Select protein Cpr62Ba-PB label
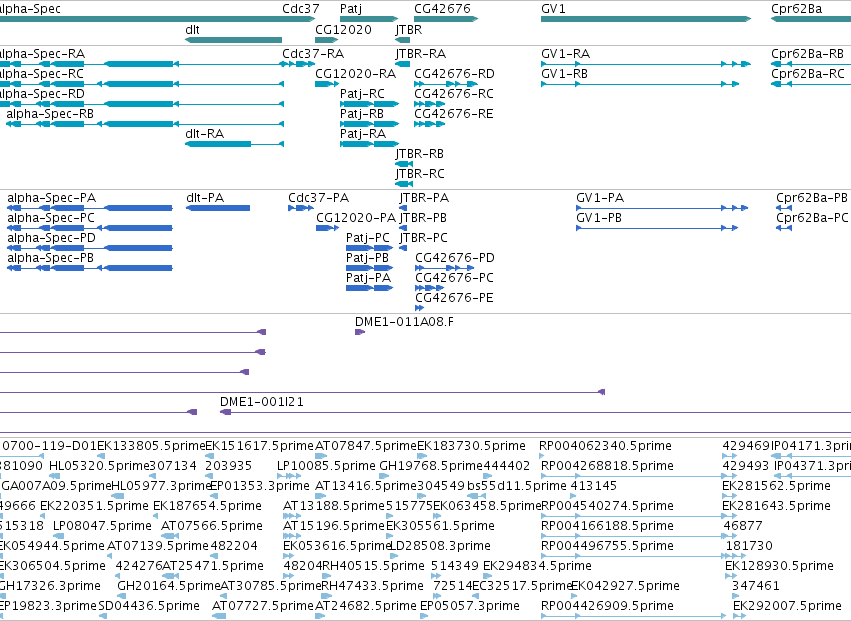The image size is (851, 621). click(812, 198)
